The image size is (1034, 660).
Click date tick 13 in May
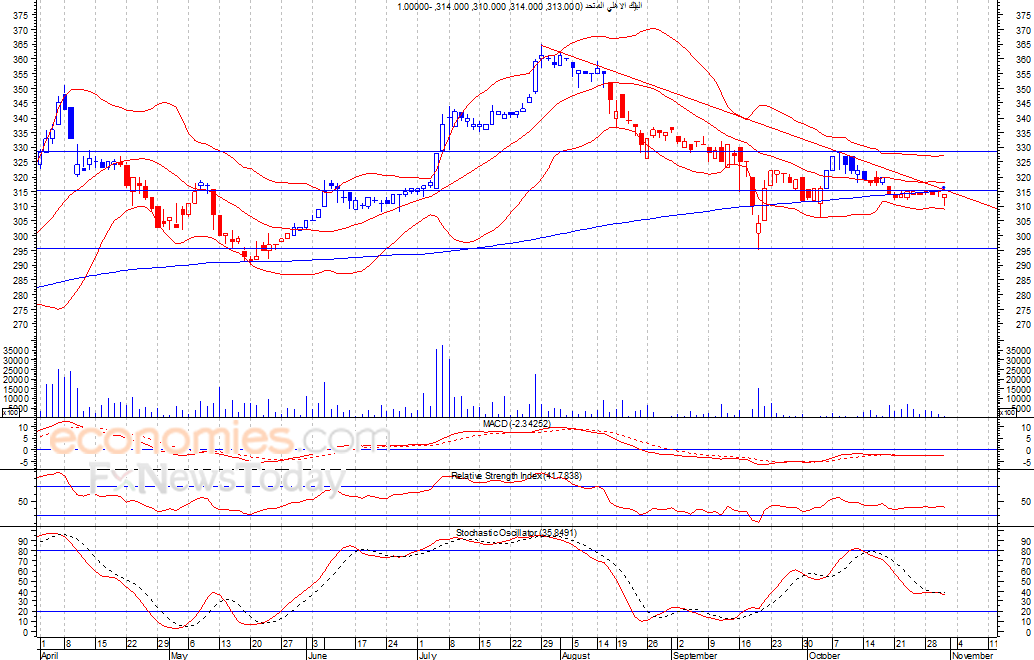click(x=226, y=644)
